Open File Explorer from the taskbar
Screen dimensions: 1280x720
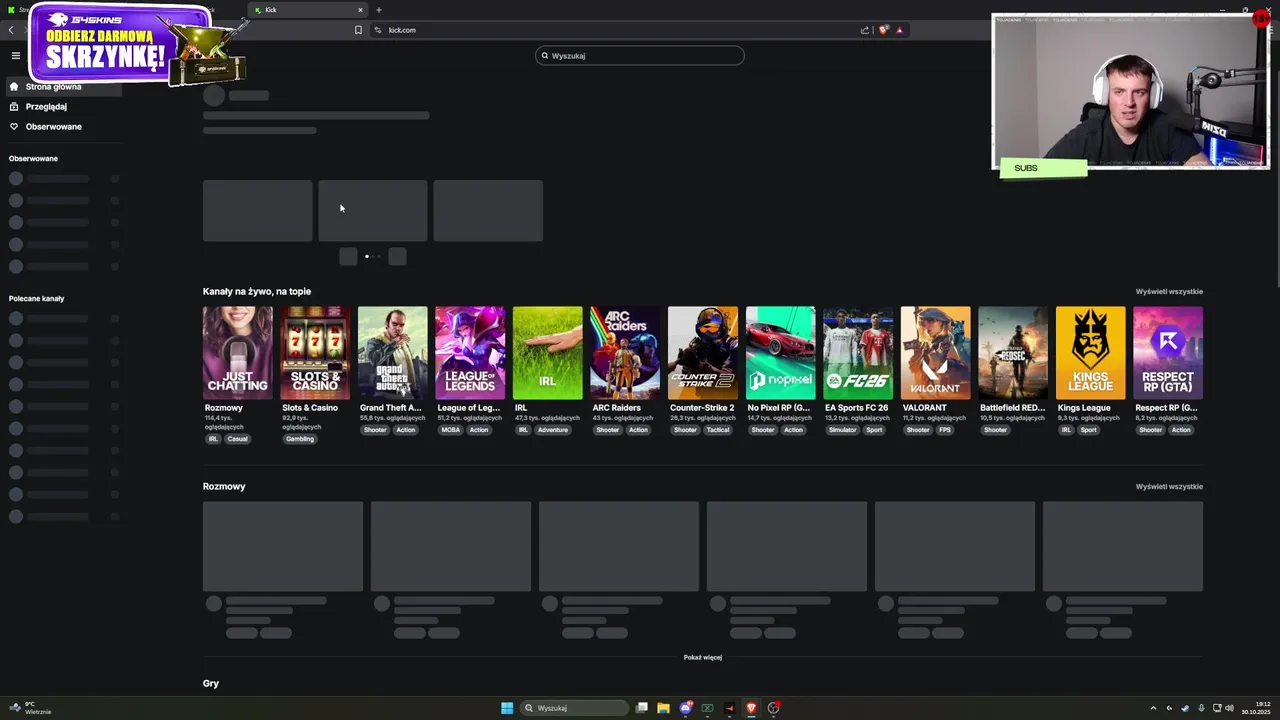663,708
